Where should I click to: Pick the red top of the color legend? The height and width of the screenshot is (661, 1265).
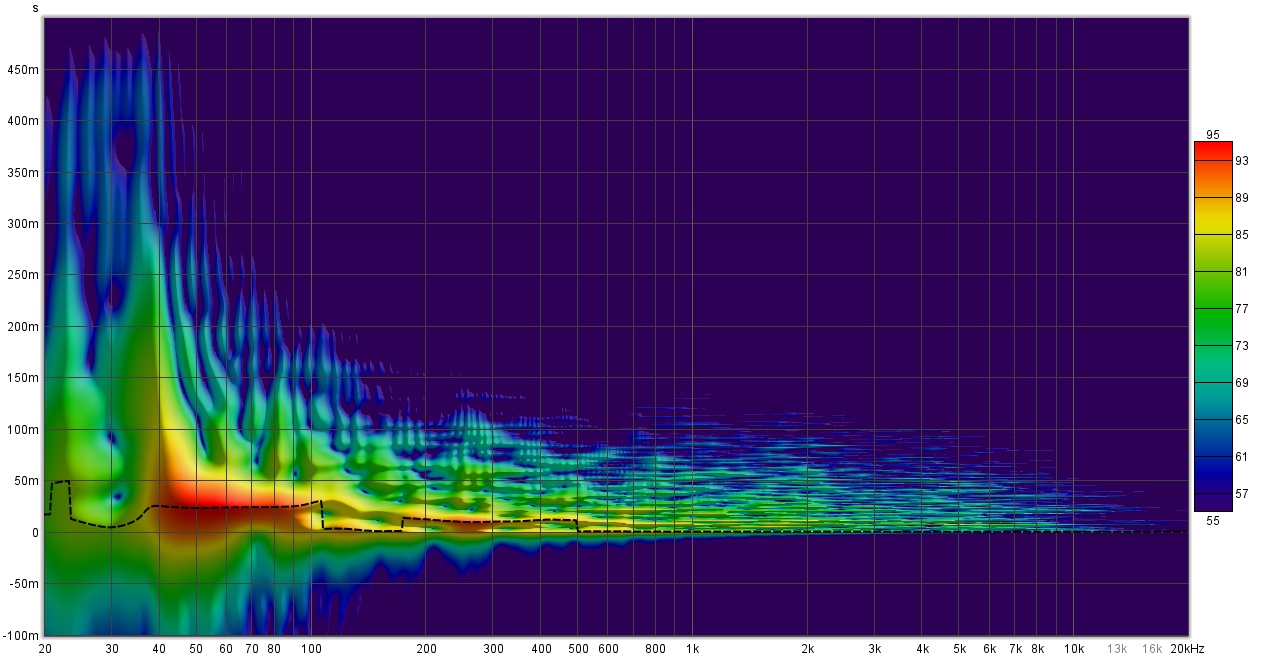[1213, 150]
